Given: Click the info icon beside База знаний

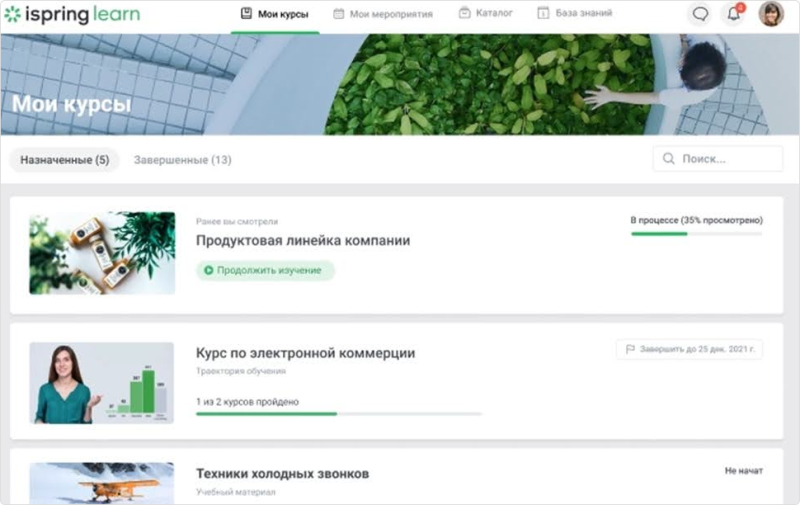Looking at the screenshot, I should (x=543, y=13).
